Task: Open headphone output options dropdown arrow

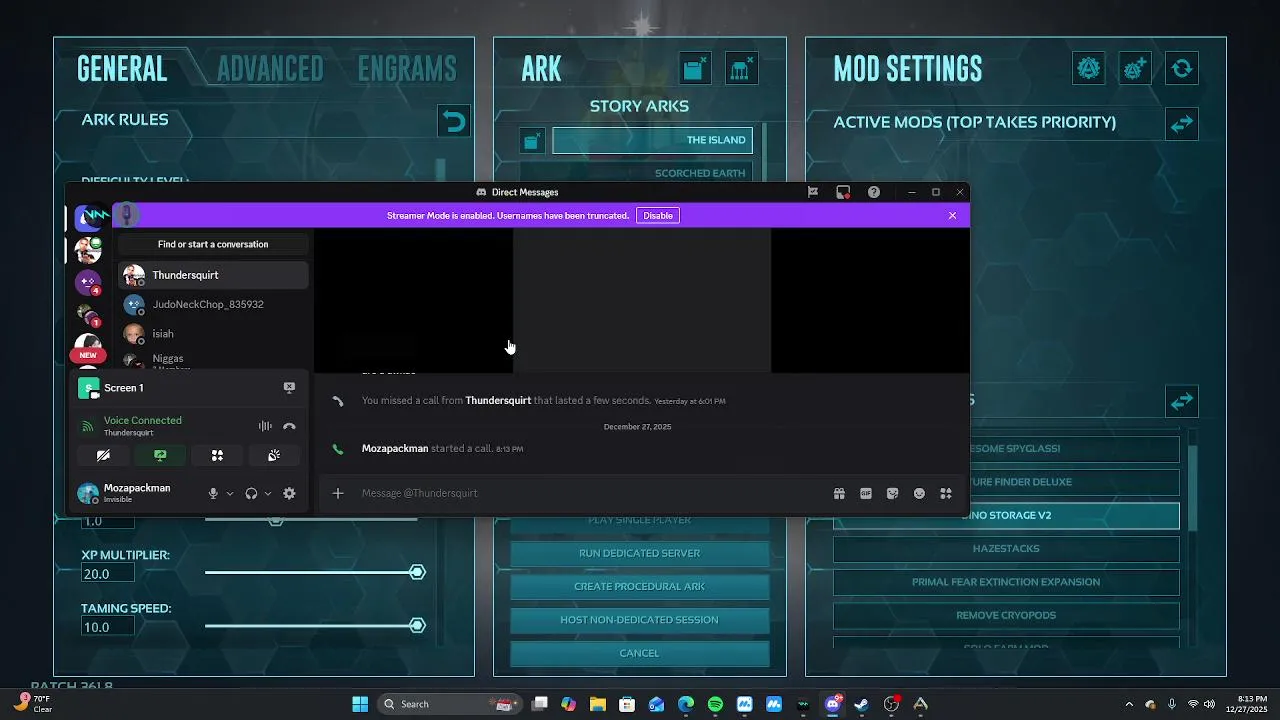Action: click(267, 493)
